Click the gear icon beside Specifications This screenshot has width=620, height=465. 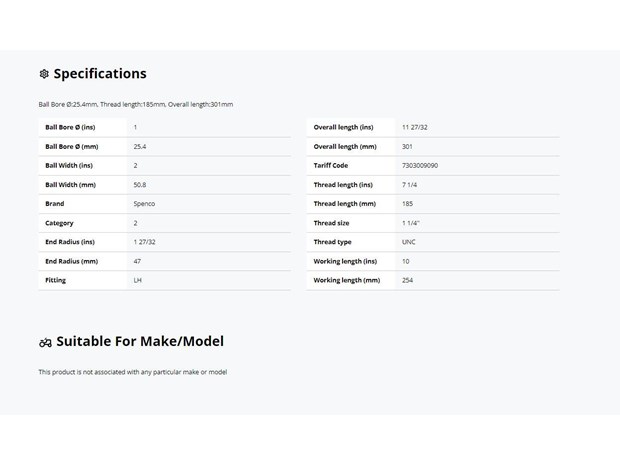pos(44,74)
